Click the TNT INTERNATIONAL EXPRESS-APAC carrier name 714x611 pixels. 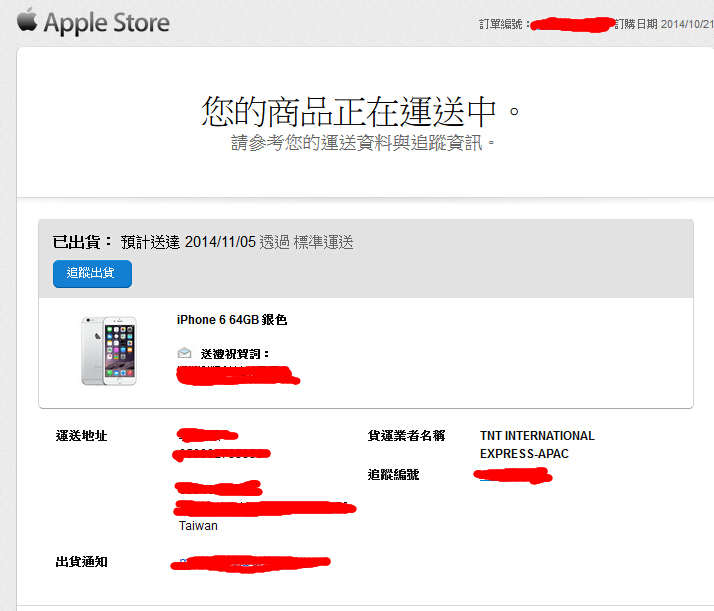coord(537,444)
